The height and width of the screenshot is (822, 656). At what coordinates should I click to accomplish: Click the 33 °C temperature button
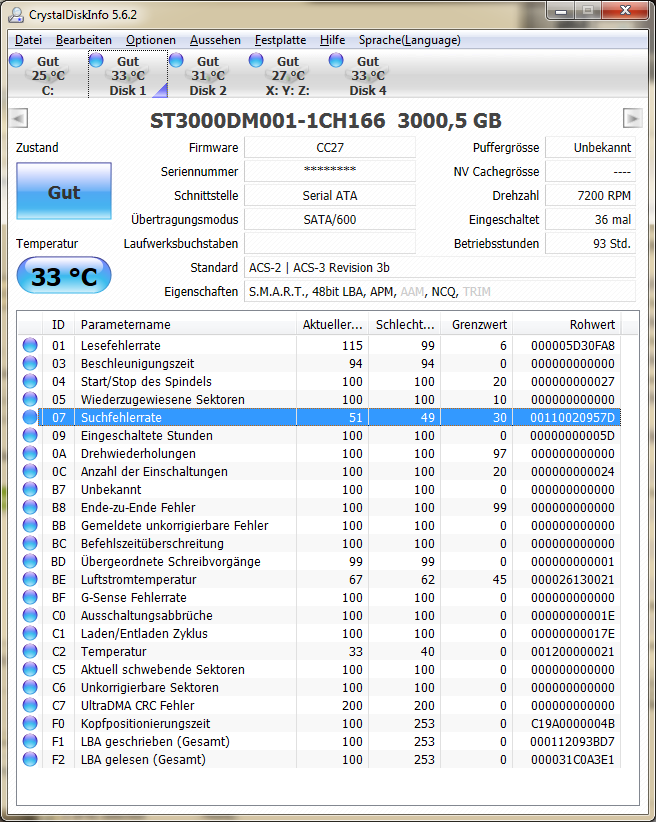64,276
